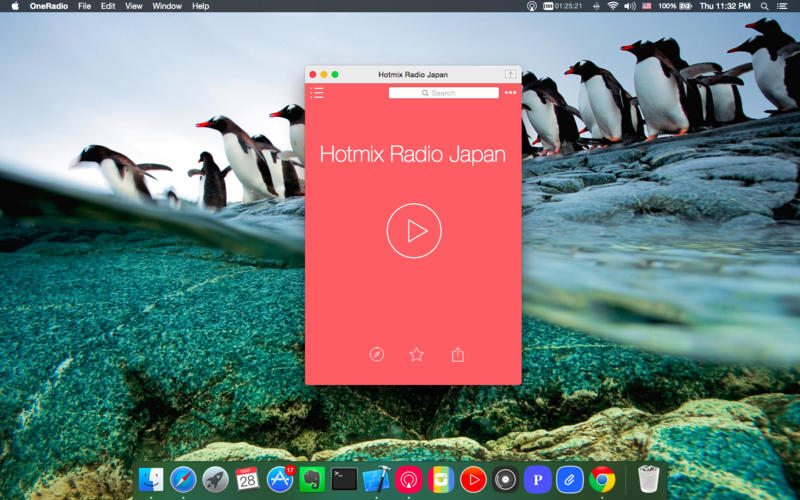Open the US flag input source menu
Viewport: 800px width, 500px height.
point(646,6)
